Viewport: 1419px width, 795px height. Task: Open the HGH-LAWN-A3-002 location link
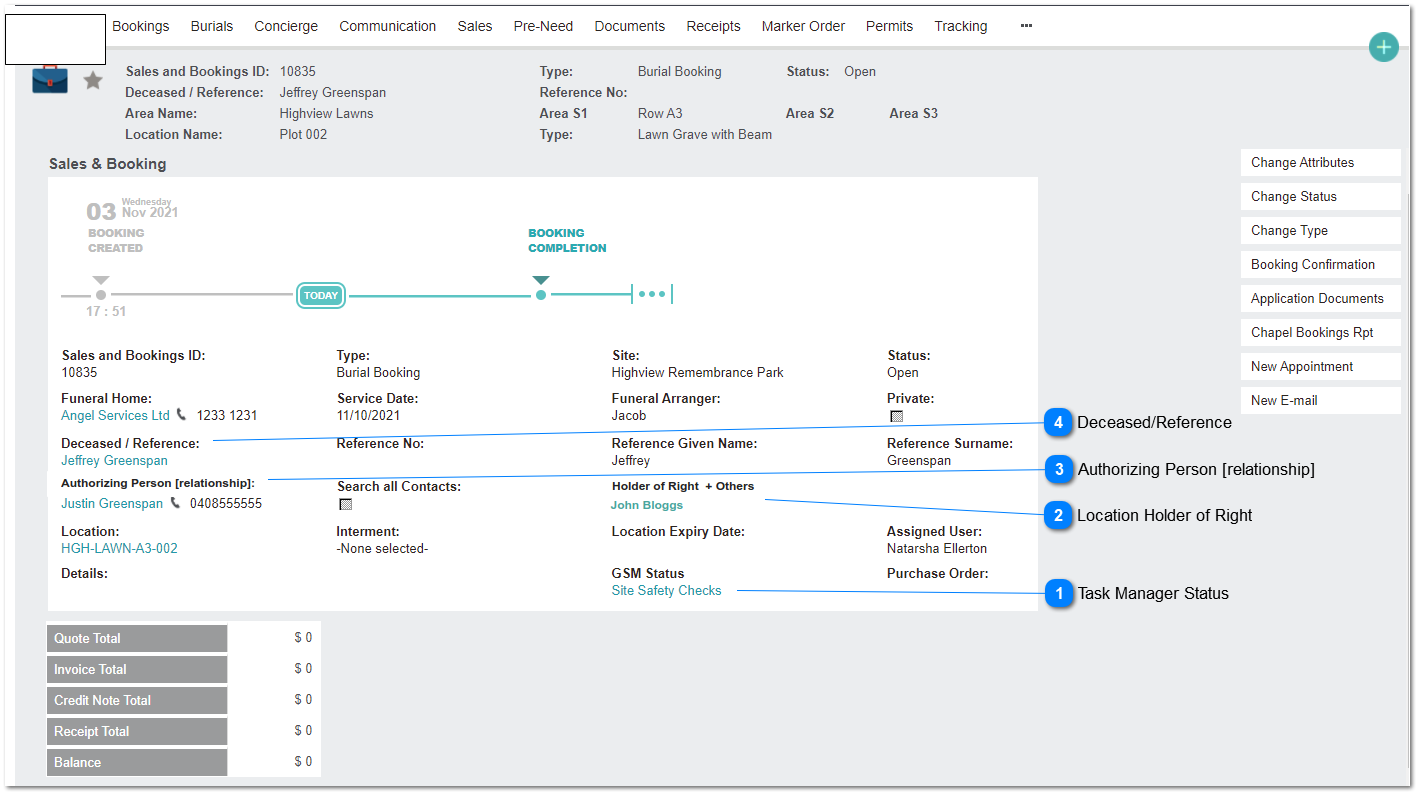point(119,549)
